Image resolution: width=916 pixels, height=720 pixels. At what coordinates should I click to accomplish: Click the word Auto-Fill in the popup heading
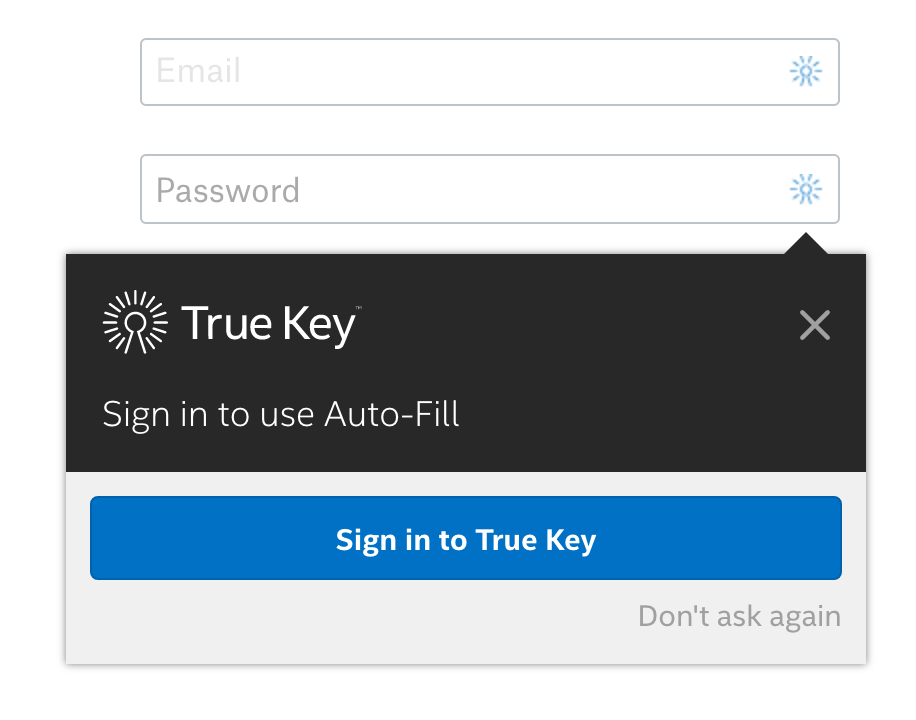(x=392, y=414)
